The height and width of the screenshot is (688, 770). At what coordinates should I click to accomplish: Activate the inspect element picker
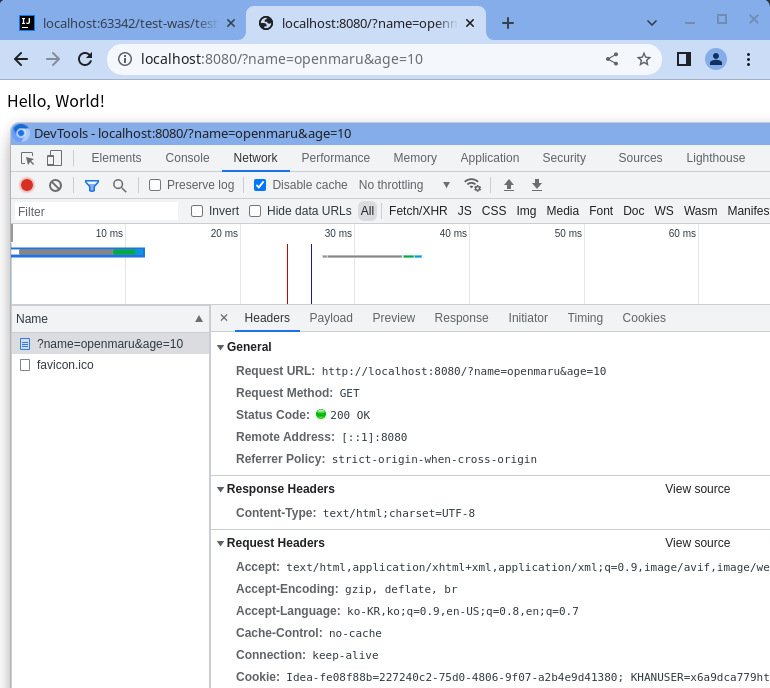[x=27, y=158]
